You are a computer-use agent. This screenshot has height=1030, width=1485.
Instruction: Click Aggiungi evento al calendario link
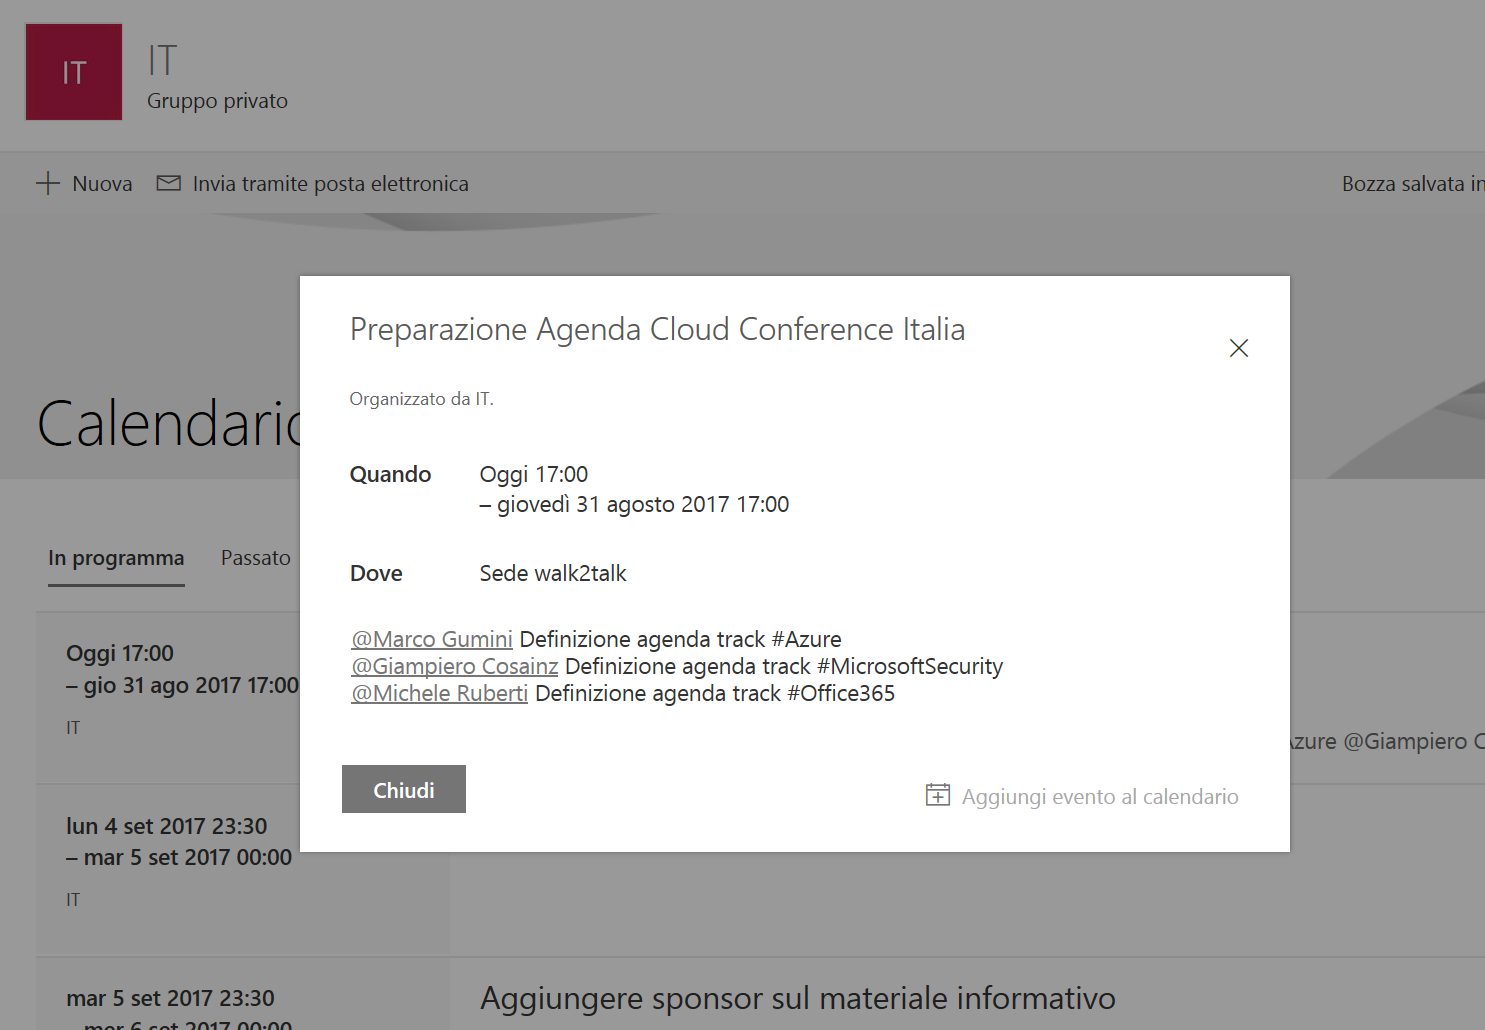click(x=1100, y=796)
